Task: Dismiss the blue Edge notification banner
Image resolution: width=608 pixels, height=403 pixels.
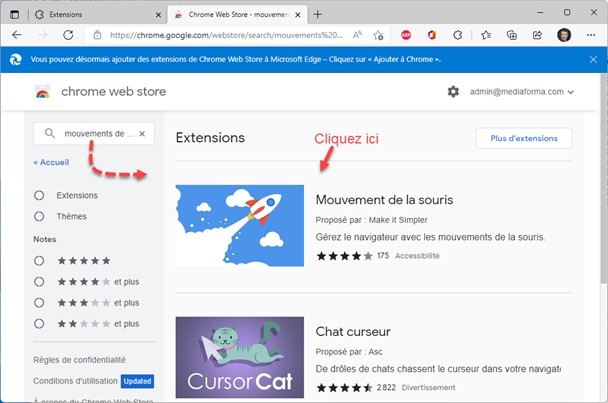Action: coord(591,60)
